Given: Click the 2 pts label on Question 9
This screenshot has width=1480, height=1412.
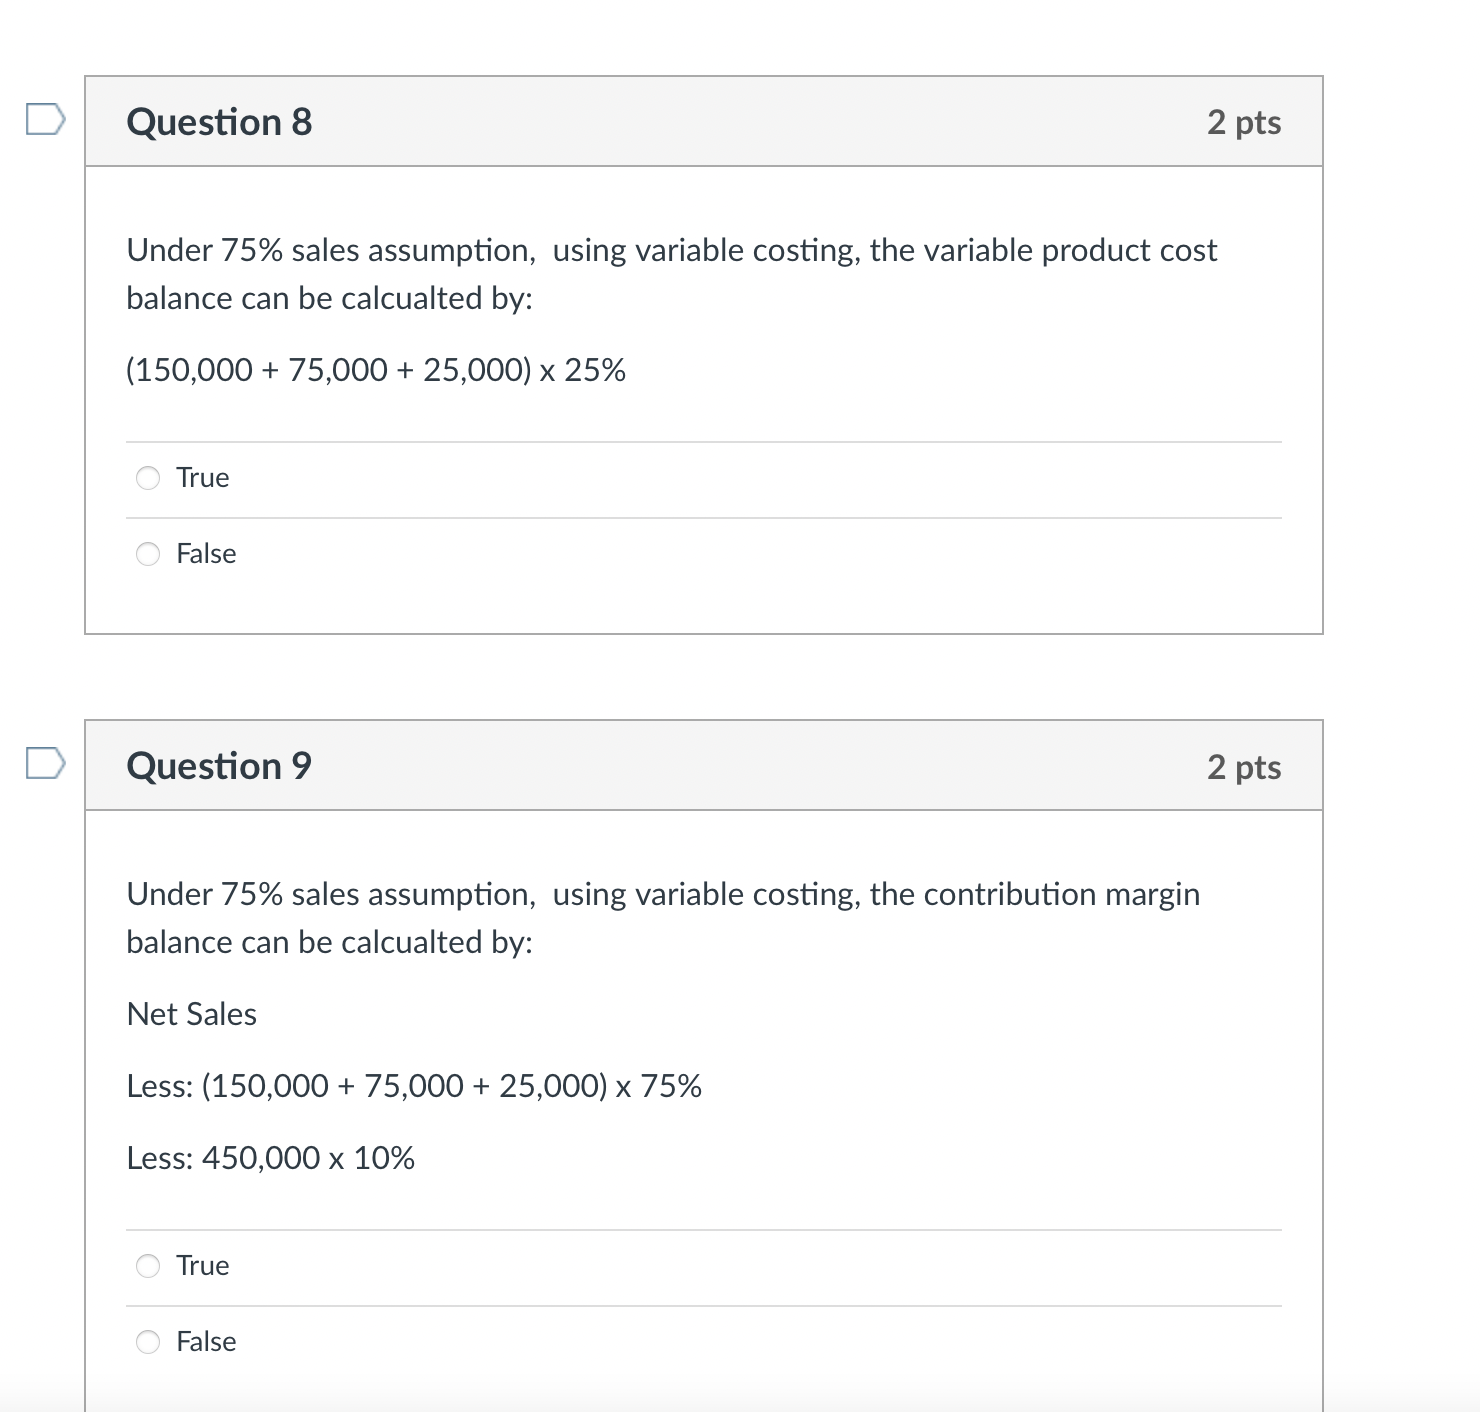Looking at the screenshot, I should [x=1244, y=767].
